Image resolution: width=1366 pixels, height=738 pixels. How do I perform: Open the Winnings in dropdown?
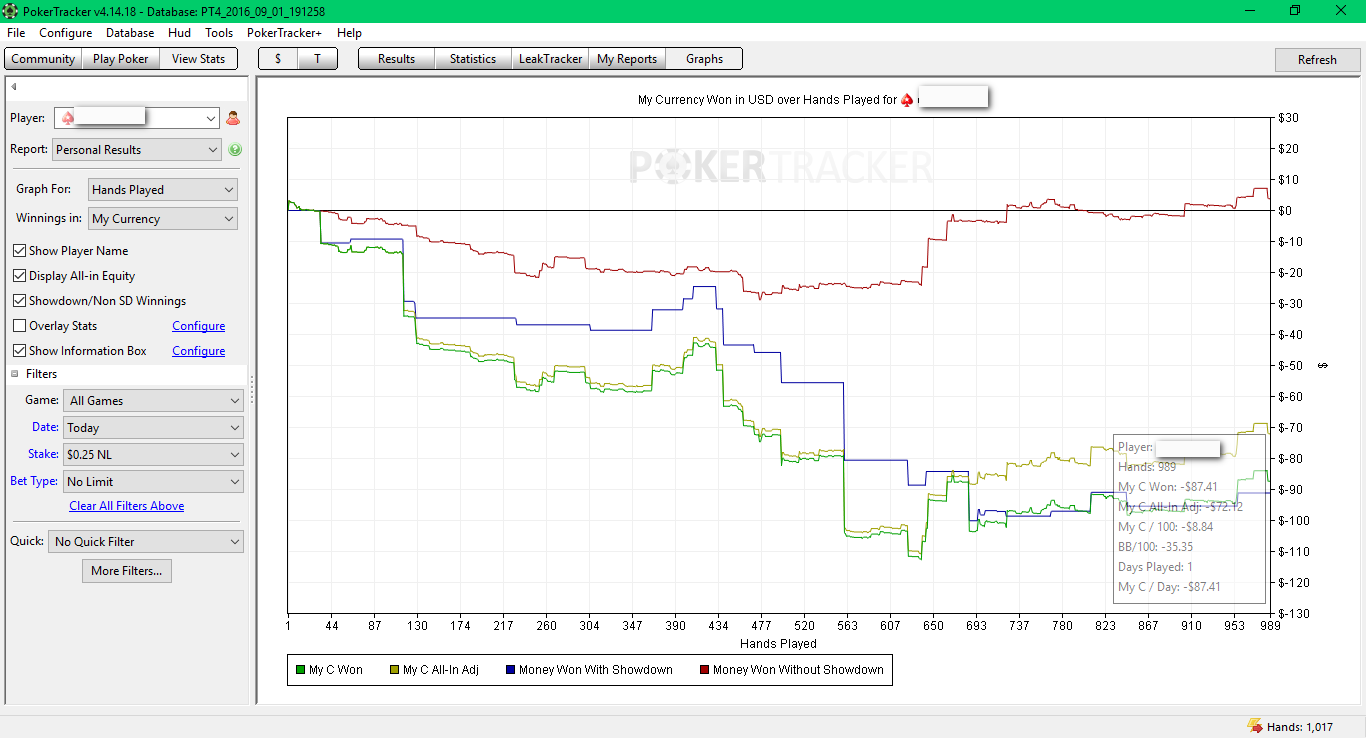[x=163, y=219]
